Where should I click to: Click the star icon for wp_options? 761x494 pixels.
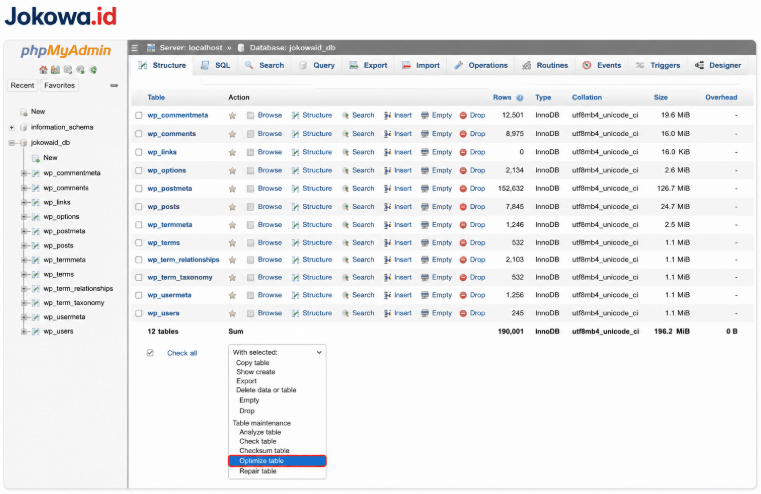click(x=232, y=170)
